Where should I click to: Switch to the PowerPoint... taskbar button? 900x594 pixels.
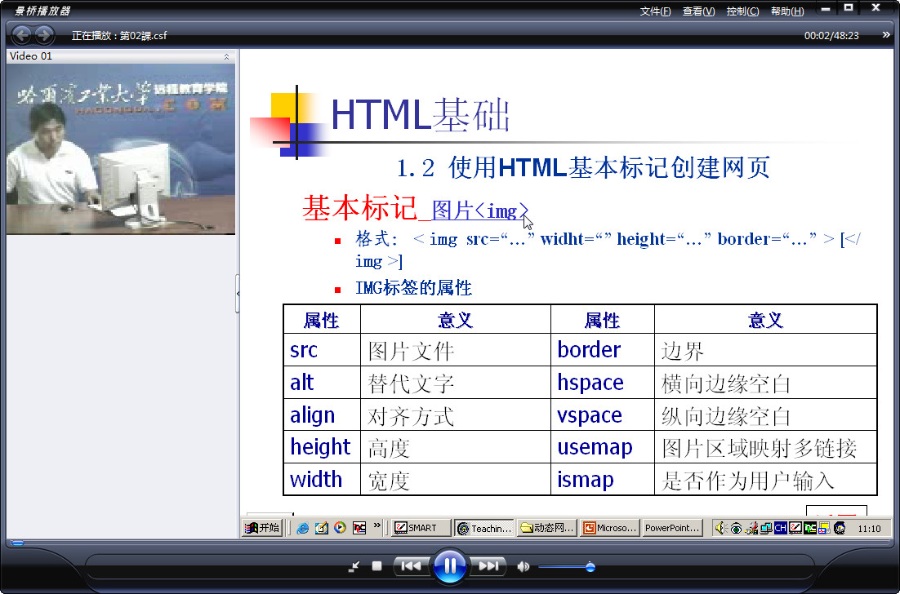[672, 528]
